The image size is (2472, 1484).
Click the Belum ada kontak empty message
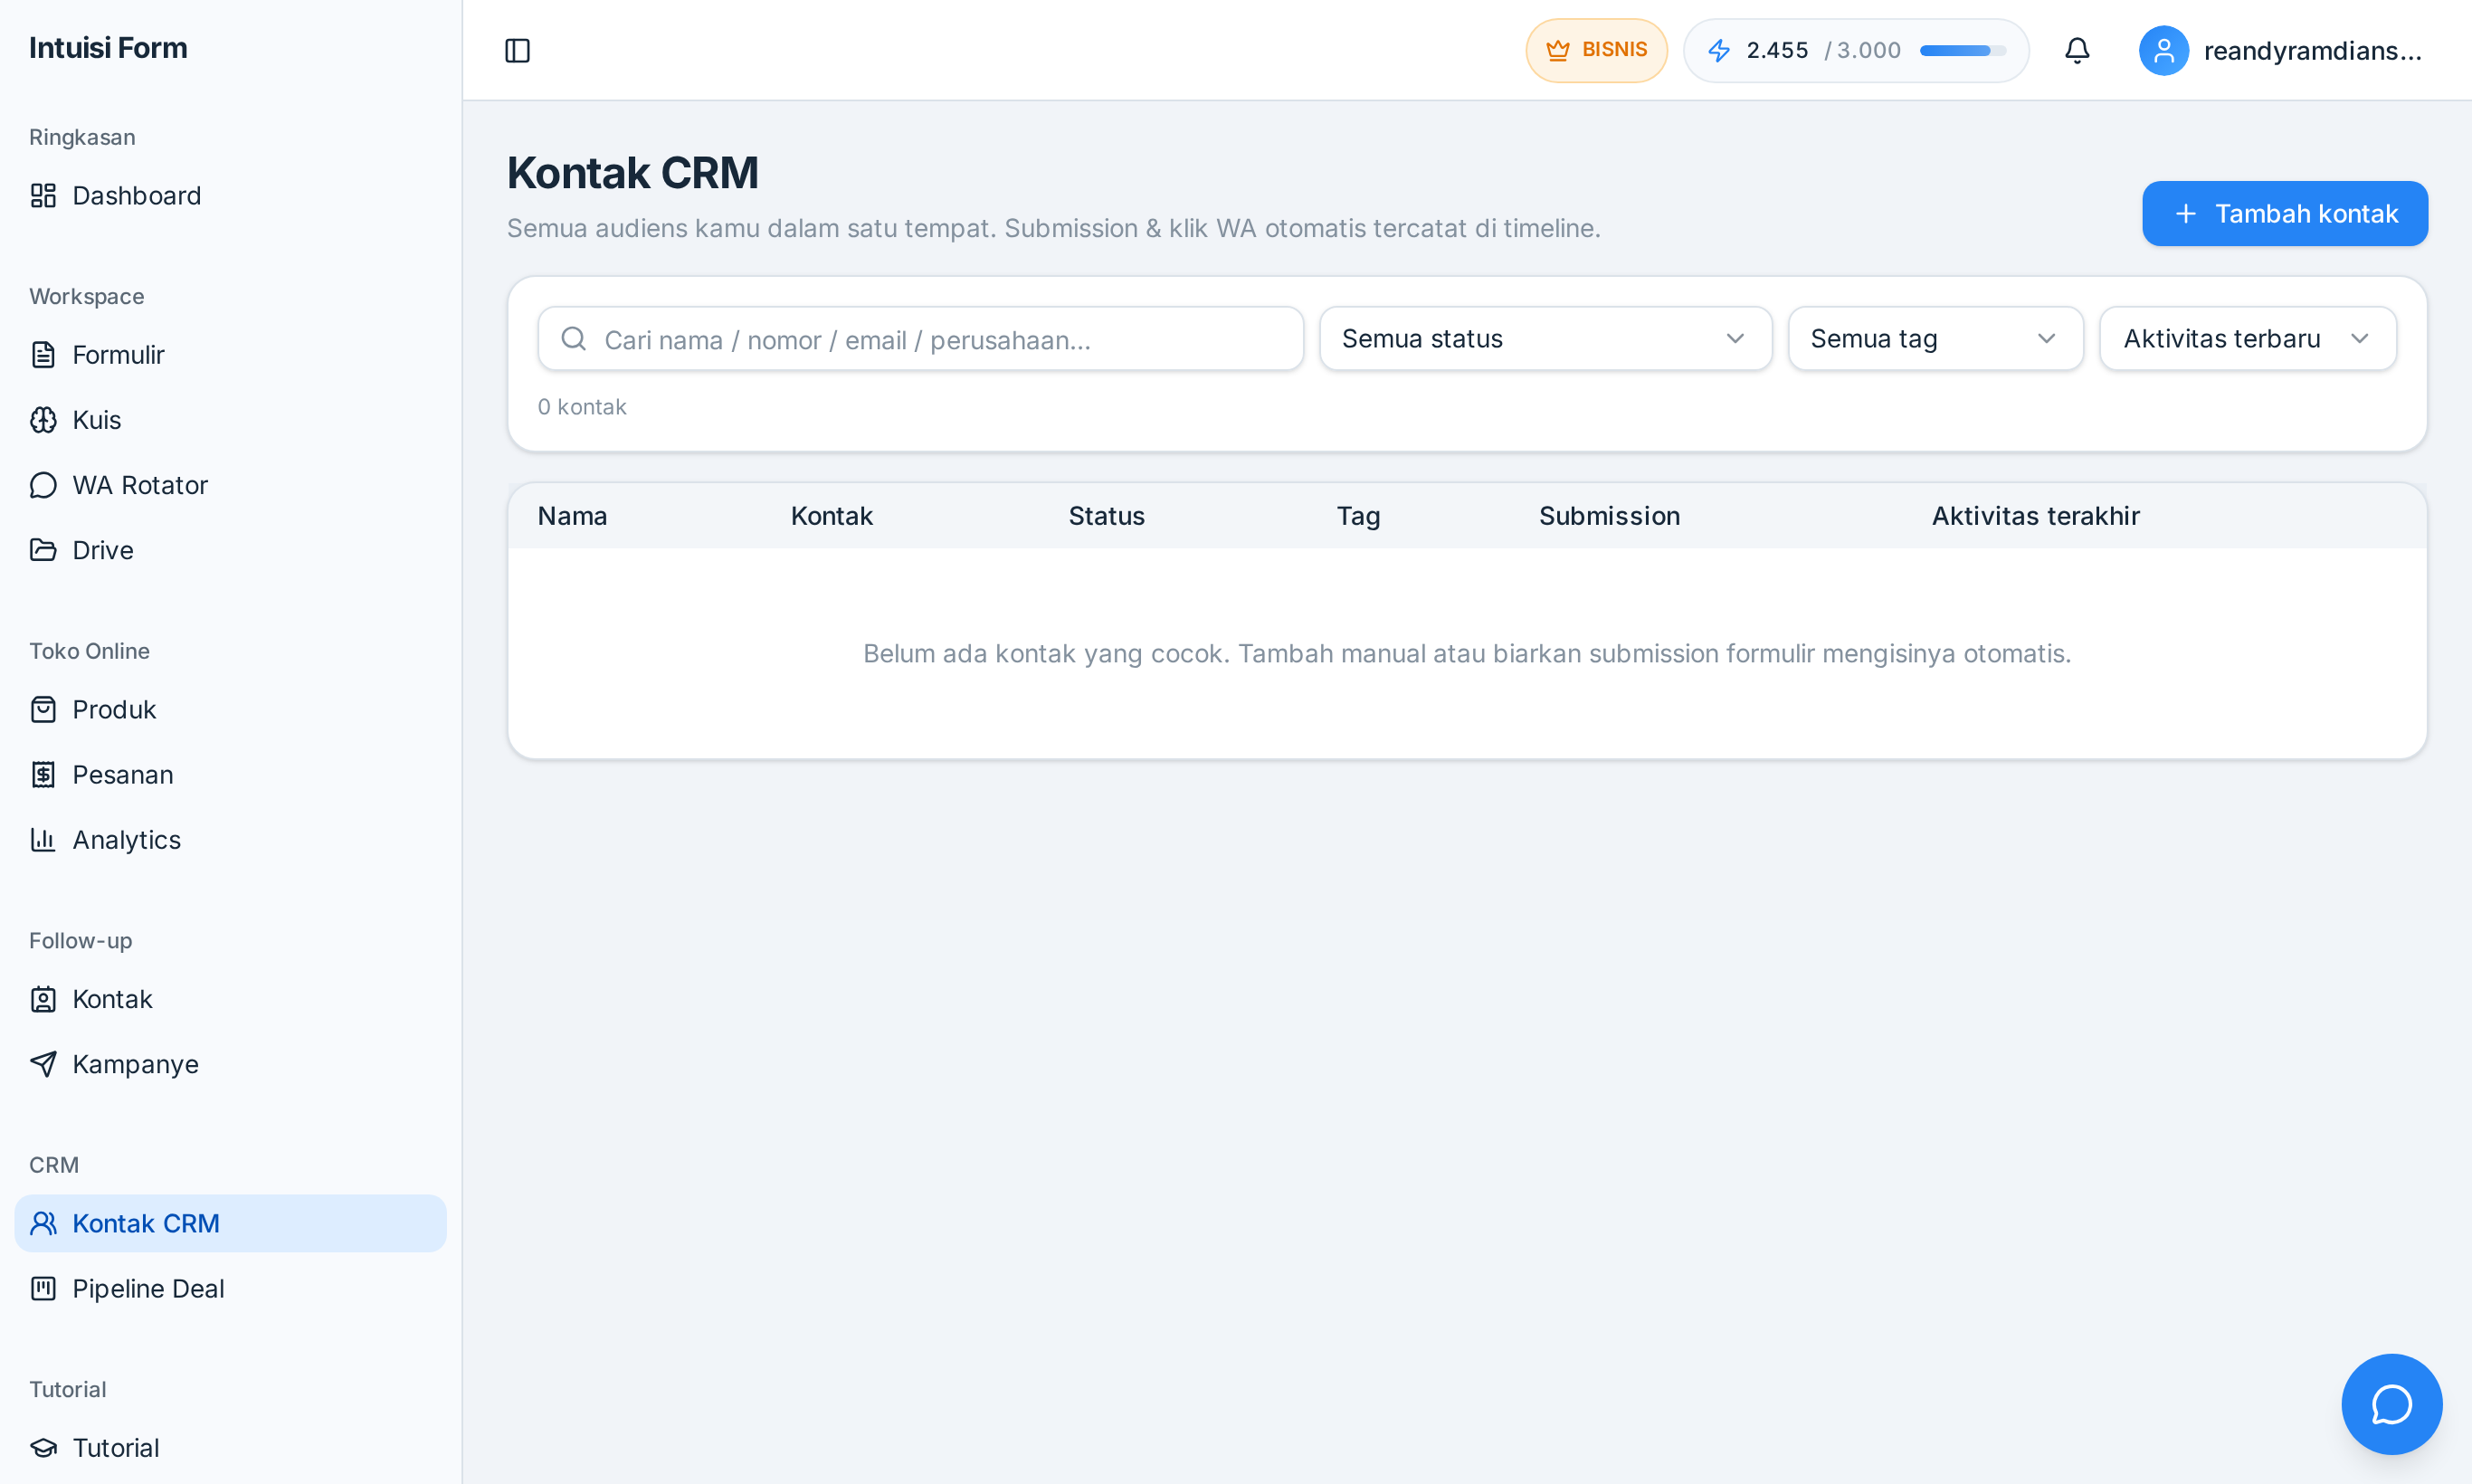coord(1467,653)
